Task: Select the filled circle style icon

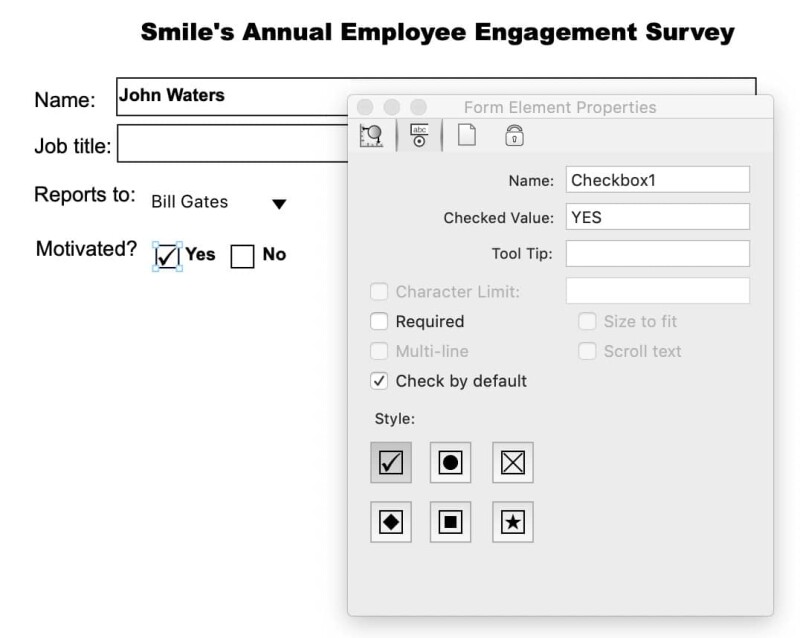Action: click(x=451, y=462)
